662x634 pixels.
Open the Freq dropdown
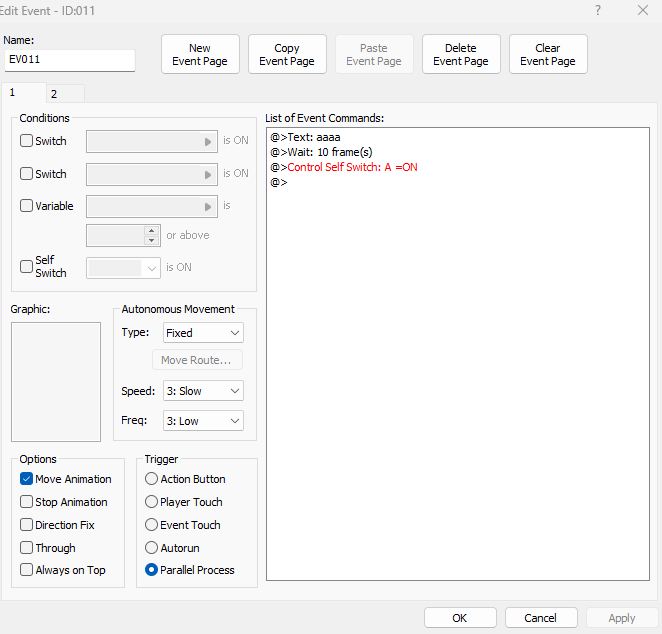point(203,421)
